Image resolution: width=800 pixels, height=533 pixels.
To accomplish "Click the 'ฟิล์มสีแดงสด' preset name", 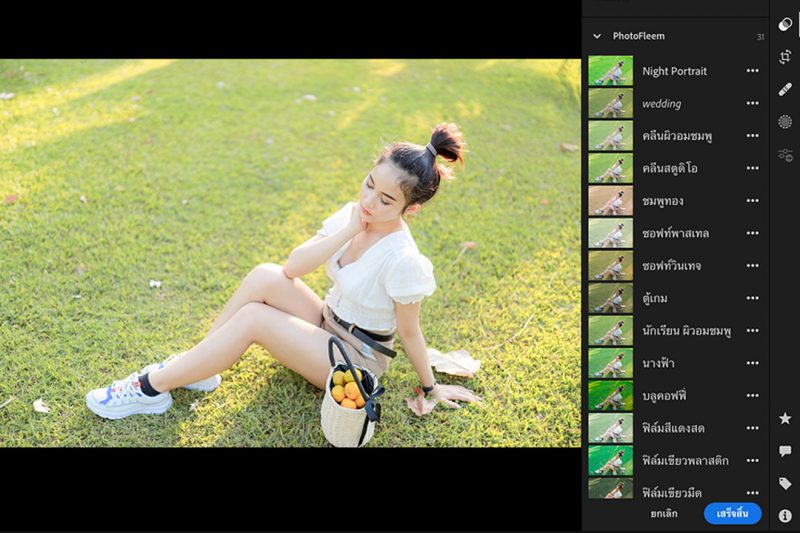I will pyautogui.click(x=673, y=428).
